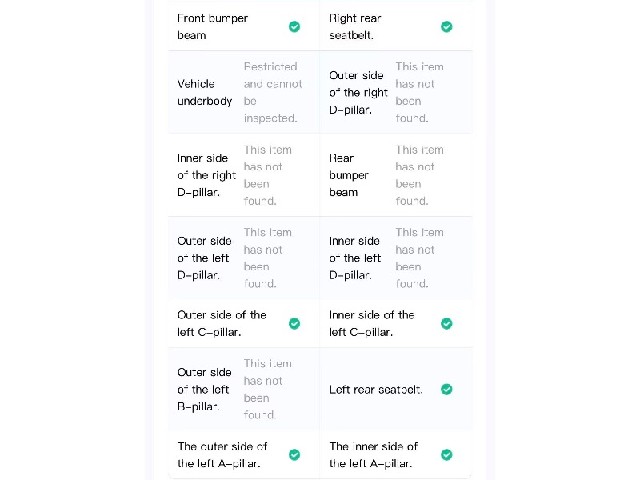Click checkmark for inner side of left A-pillar

447,455
